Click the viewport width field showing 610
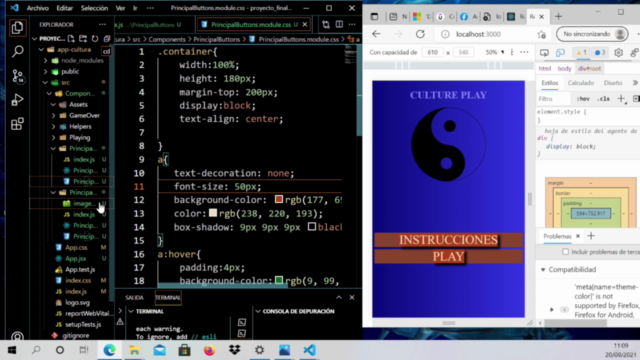Screen dimensions: 640x360 tap(433, 52)
